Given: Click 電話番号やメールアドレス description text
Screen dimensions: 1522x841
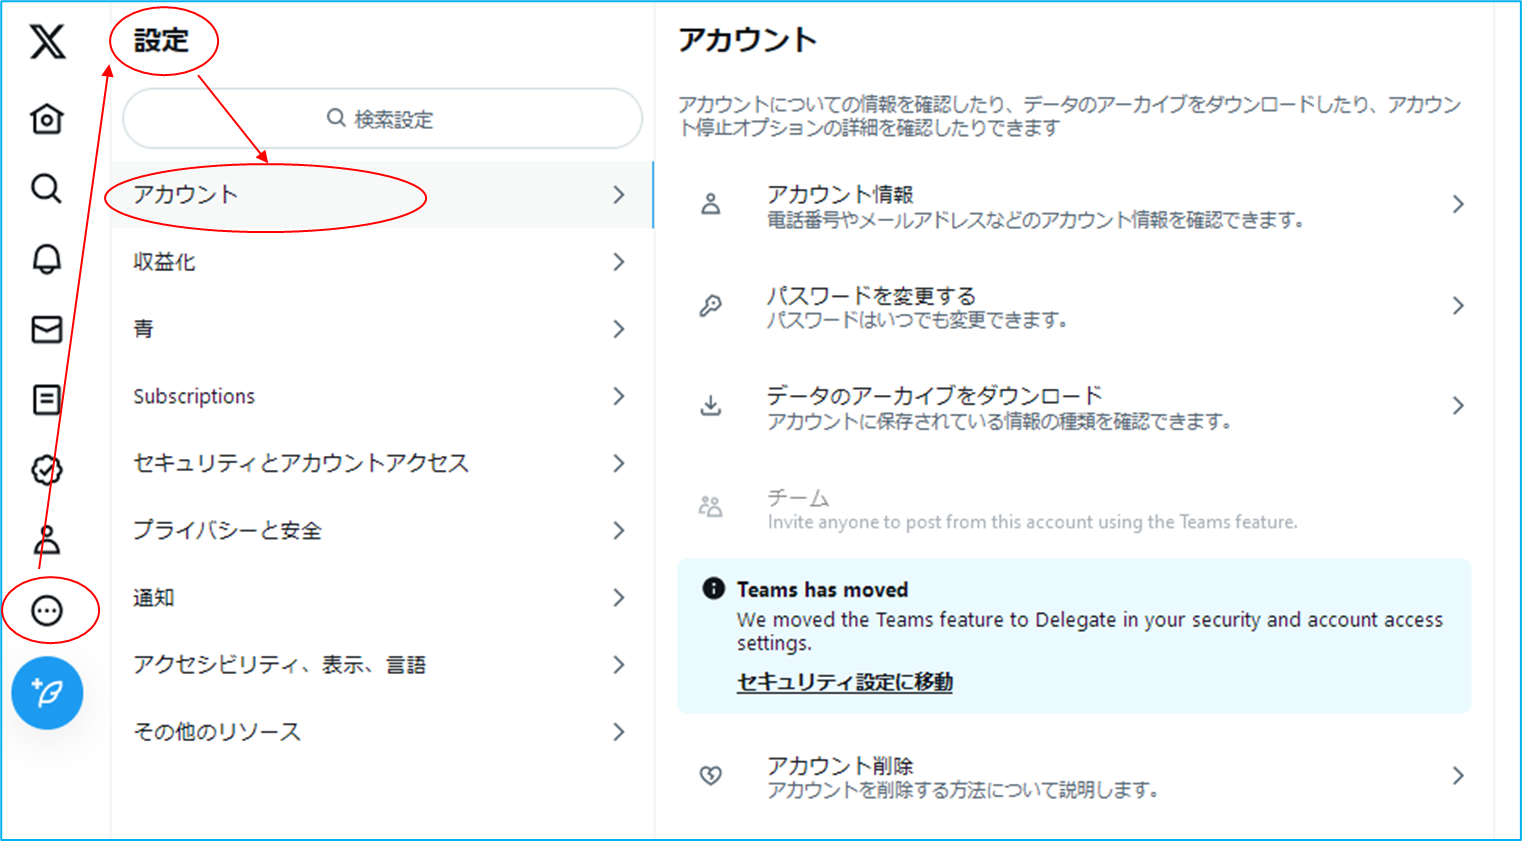Looking at the screenshot, I should pos(1035,219).
